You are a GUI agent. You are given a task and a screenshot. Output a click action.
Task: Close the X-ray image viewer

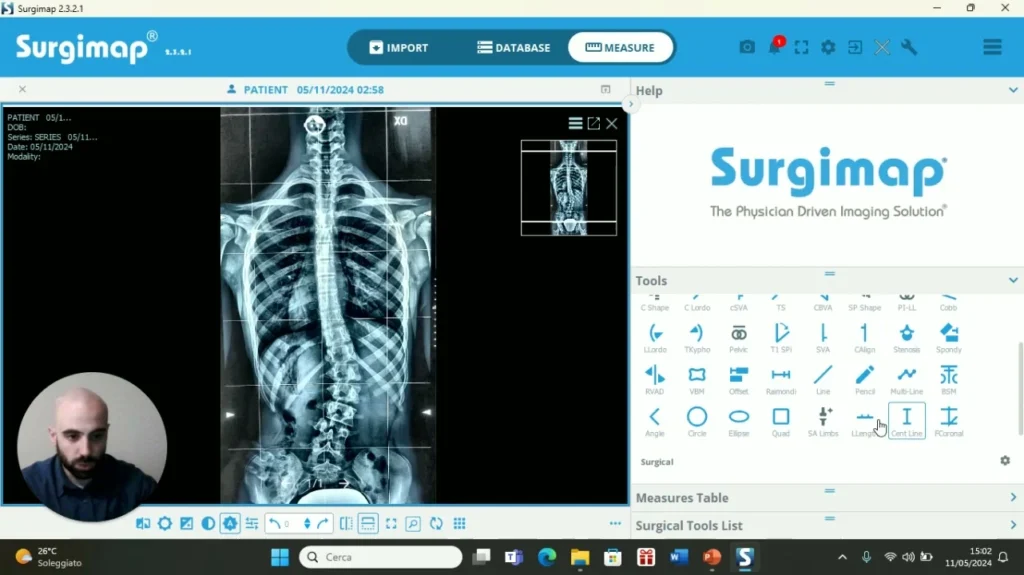(x=612, y=123)
